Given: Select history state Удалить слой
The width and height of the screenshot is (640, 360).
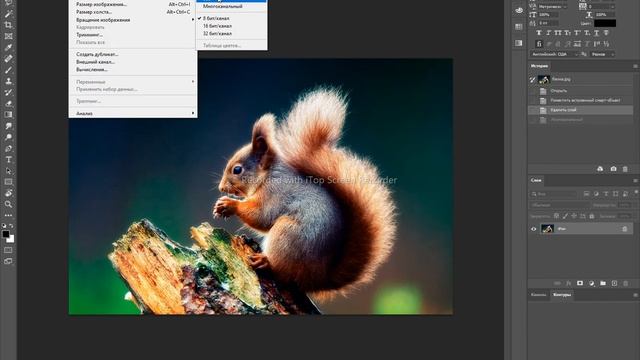Looking at the screenshot, I should (581, 110).
